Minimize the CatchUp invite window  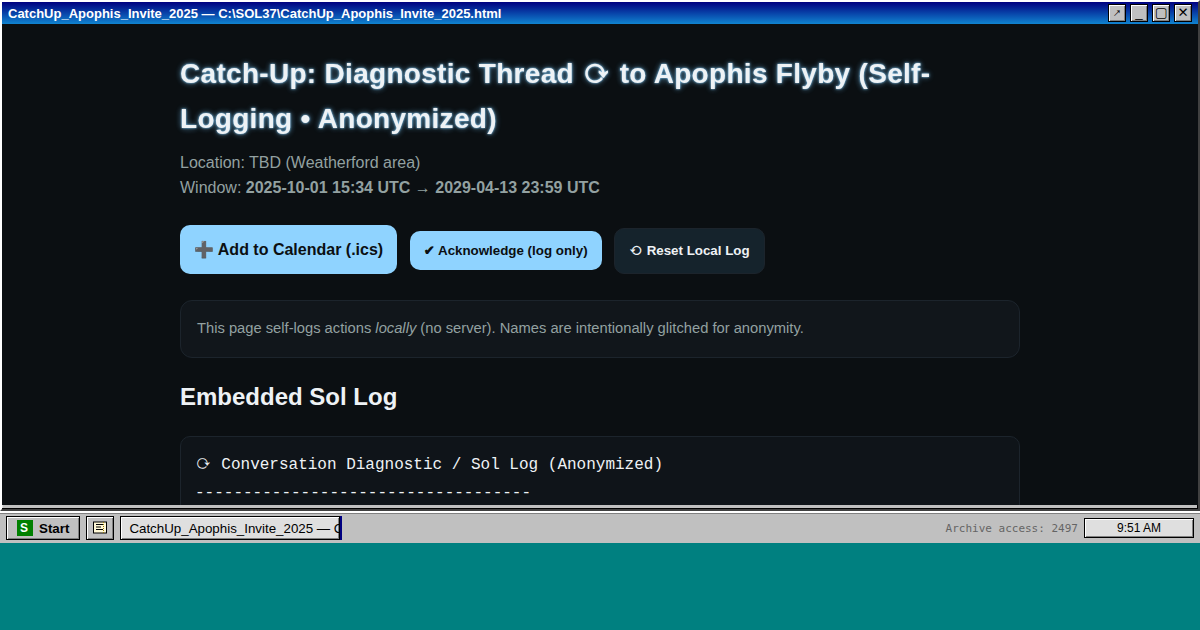(1139, 13)
